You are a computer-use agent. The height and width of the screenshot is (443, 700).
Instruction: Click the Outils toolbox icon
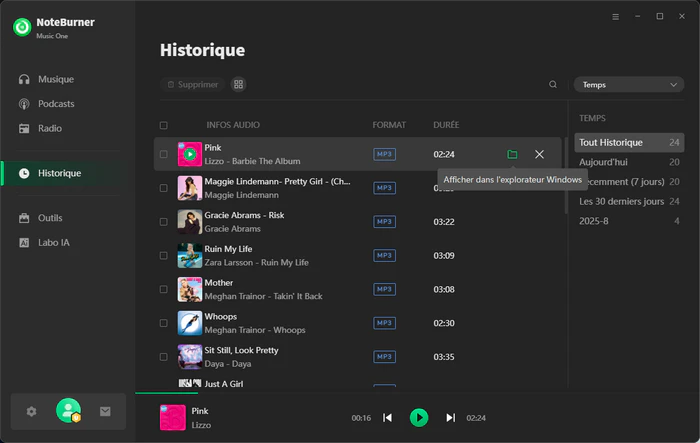24,218
